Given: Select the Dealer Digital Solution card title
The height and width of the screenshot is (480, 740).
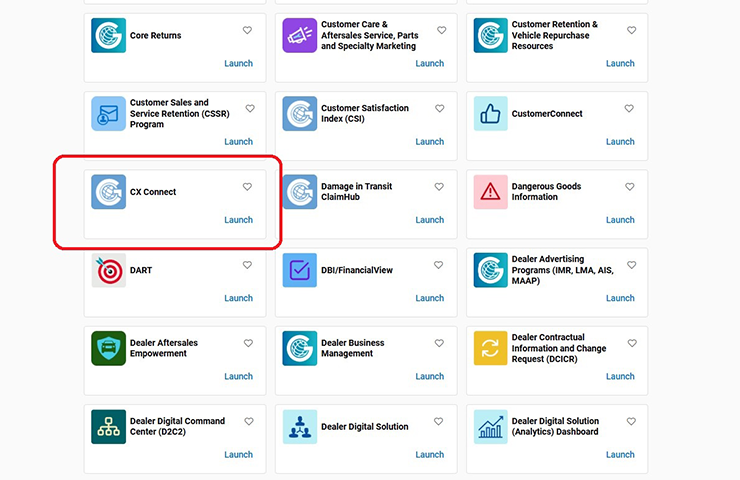Looking at the screenshot, I should coord(364,427).
